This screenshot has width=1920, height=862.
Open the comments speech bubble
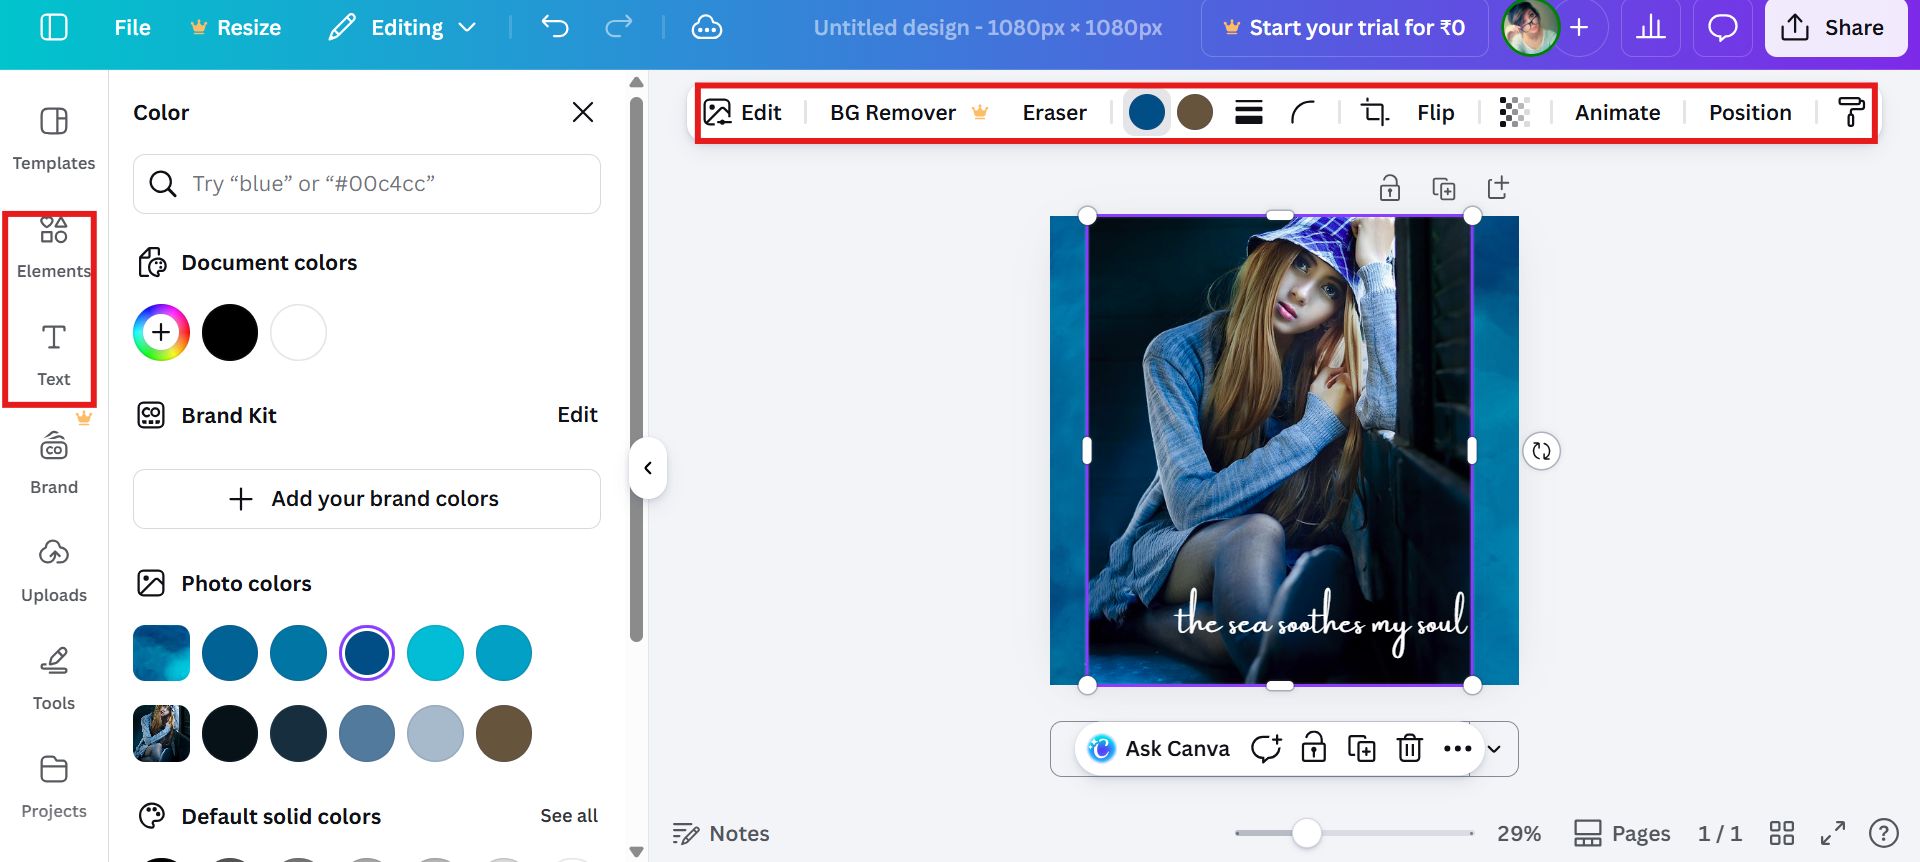pyautogui.click(x=1722, y=27)
